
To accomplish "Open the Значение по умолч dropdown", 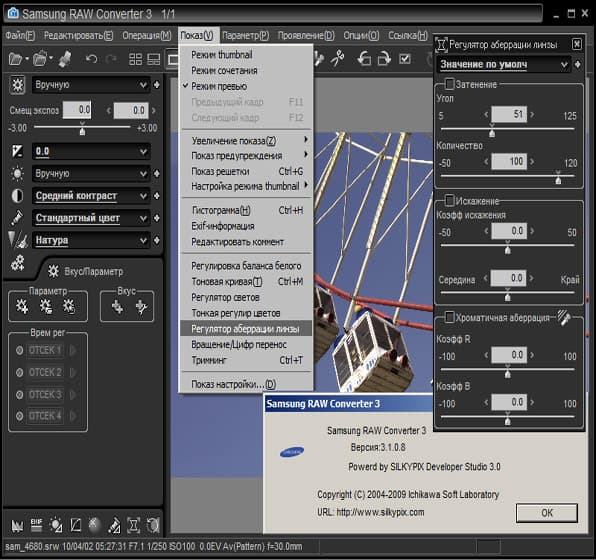I will click(503, 65).
